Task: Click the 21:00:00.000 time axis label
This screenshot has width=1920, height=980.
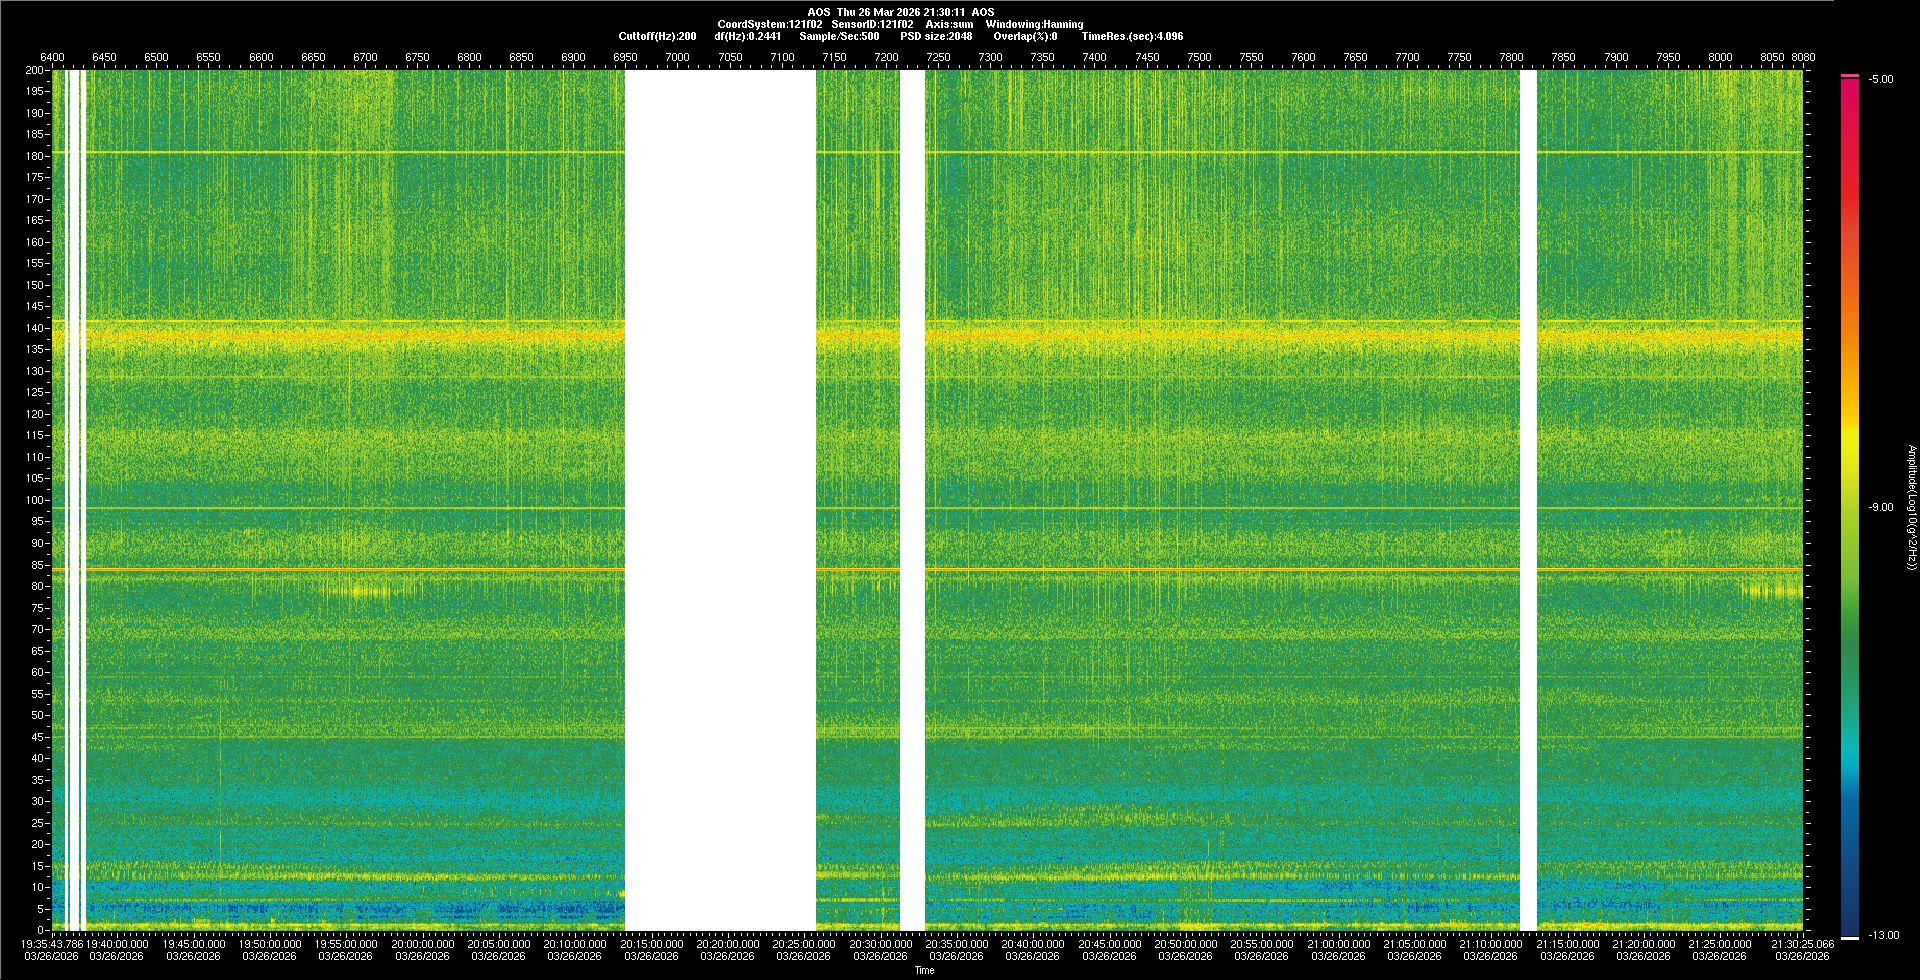Action: point(1338,944)
